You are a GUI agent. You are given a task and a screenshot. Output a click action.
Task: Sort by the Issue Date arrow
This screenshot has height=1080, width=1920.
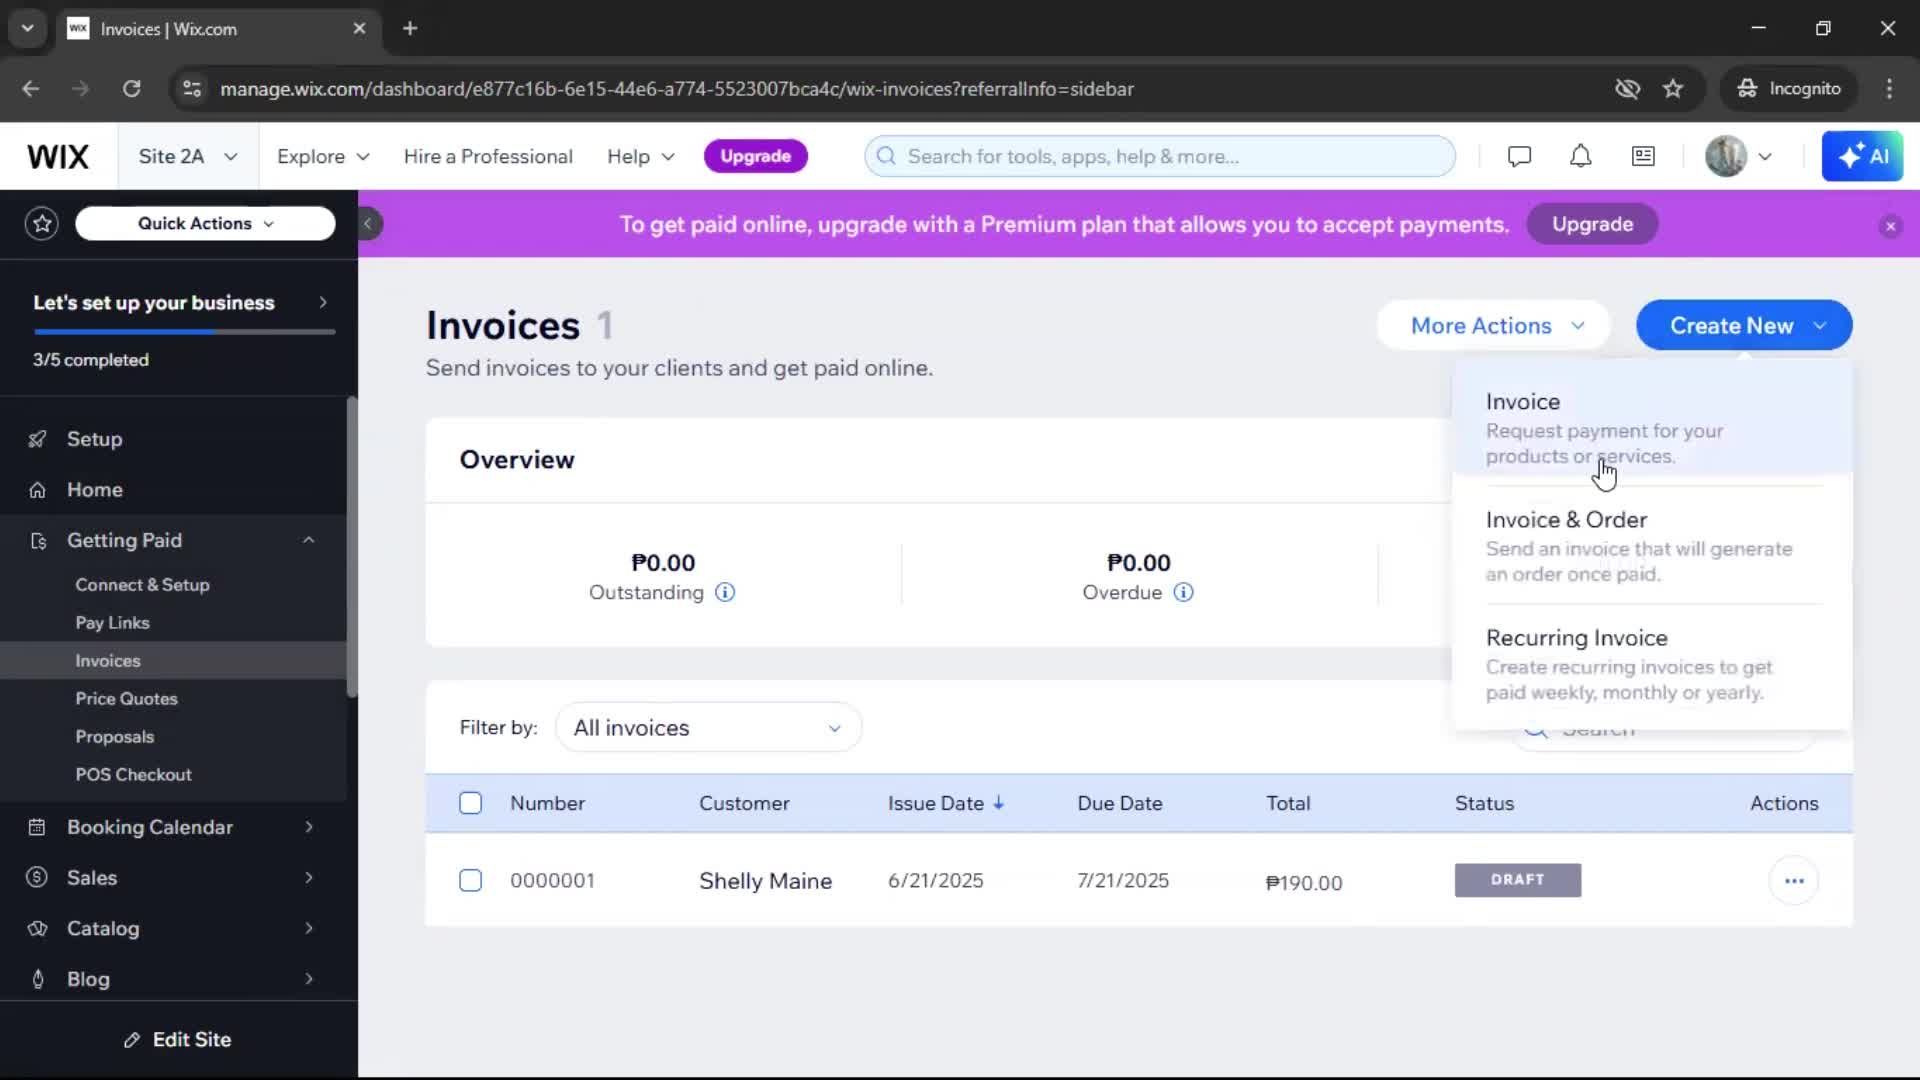pyautogui.click(x=998, y=803)
